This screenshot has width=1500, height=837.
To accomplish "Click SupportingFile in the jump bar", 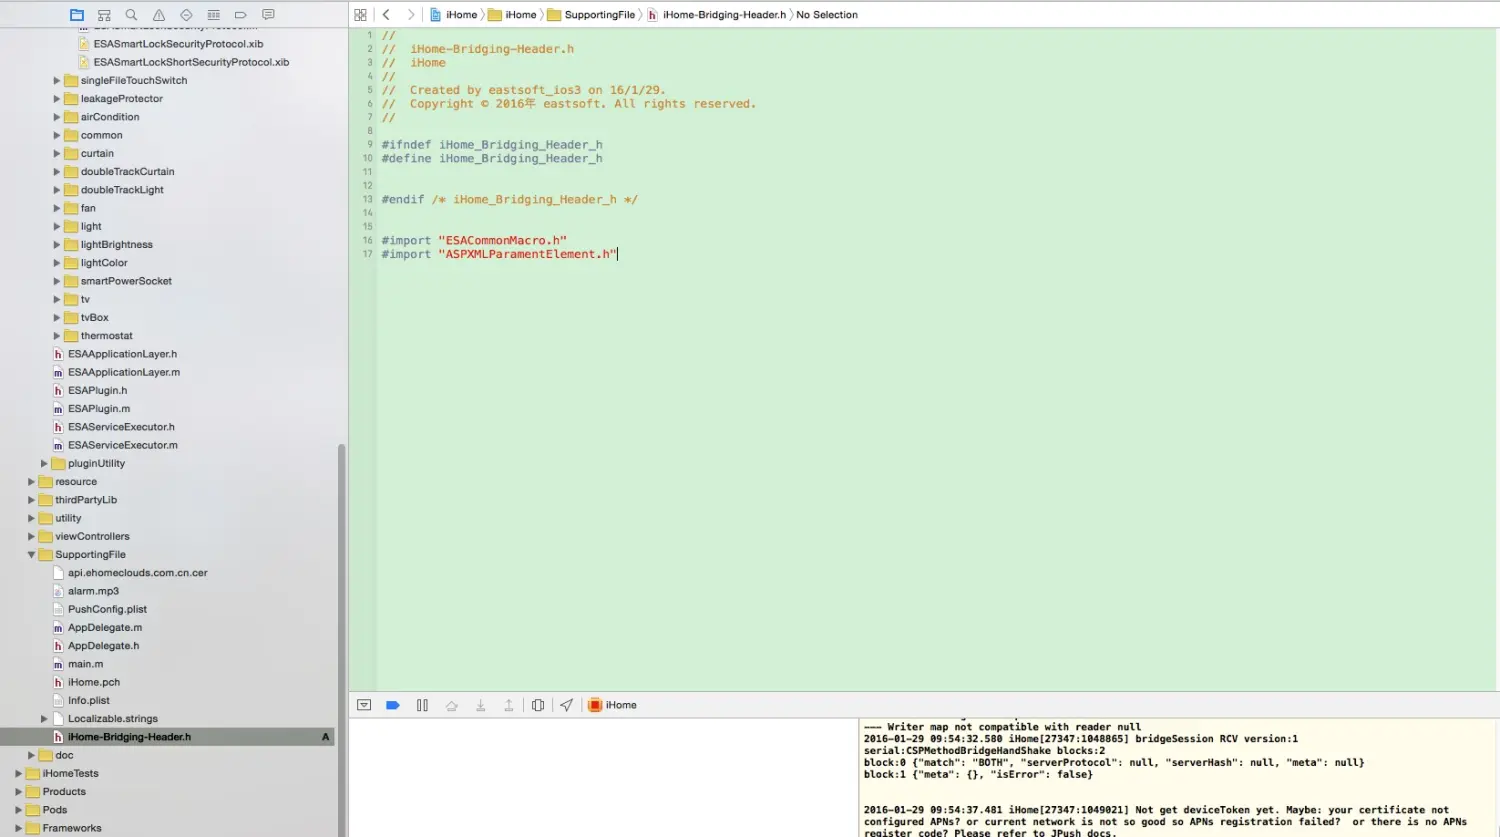I will point(591,15).
